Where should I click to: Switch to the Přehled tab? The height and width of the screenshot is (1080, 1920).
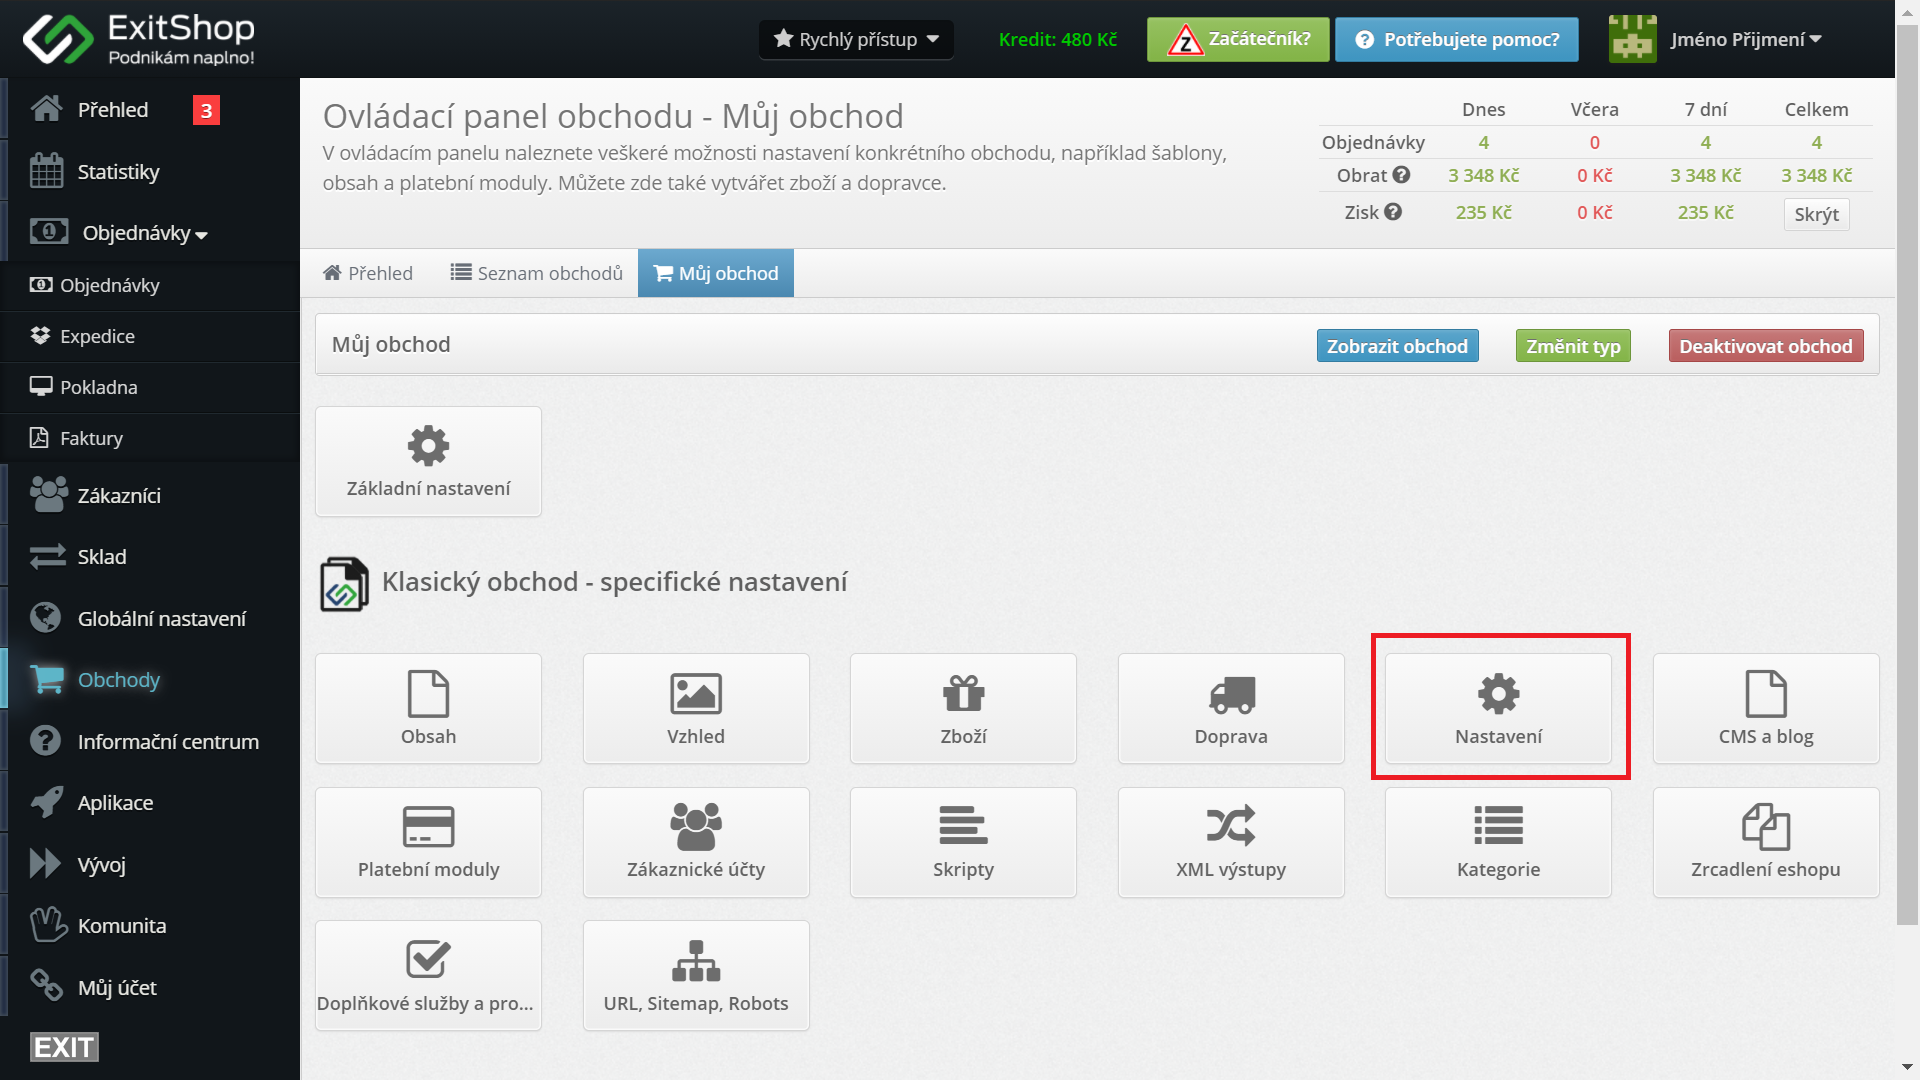pyautogui.click(x=368, y=273)
